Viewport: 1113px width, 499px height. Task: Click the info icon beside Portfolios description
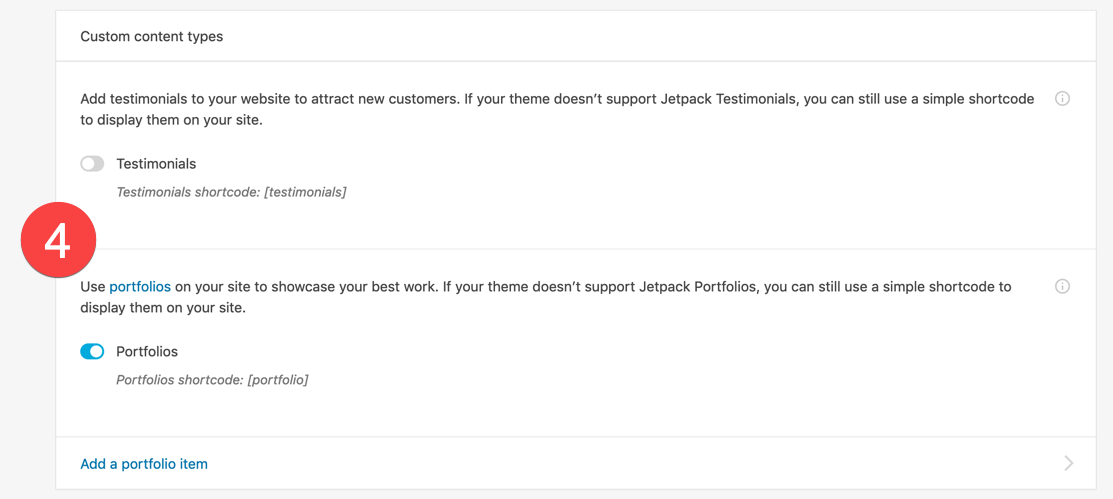pyautogui.click(x=1063, y=287)
